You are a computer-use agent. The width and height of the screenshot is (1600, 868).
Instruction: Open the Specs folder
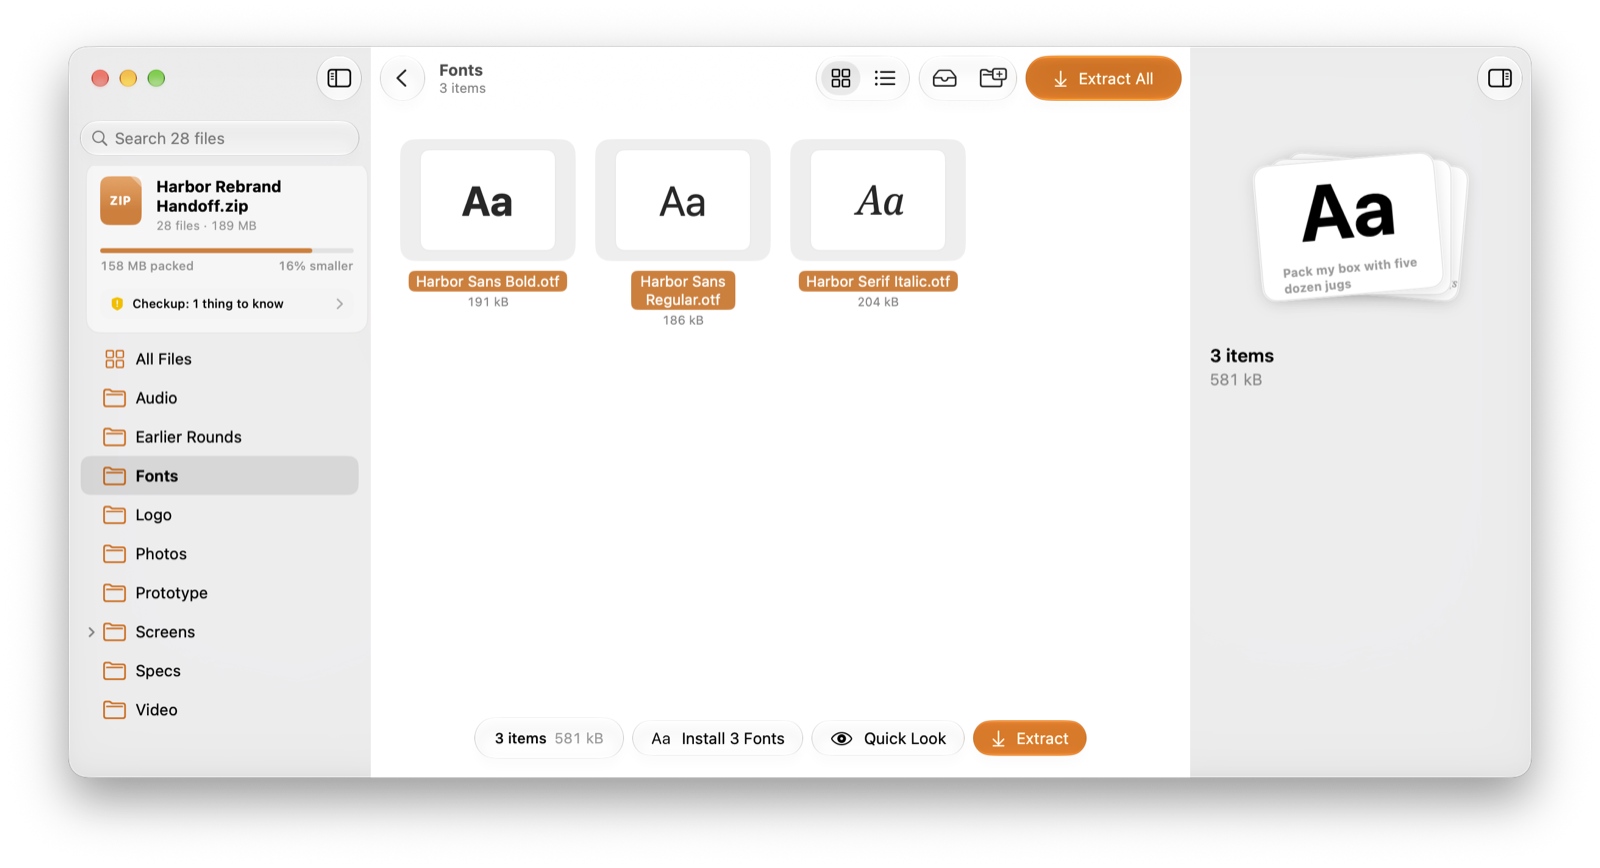pos(219,671)
